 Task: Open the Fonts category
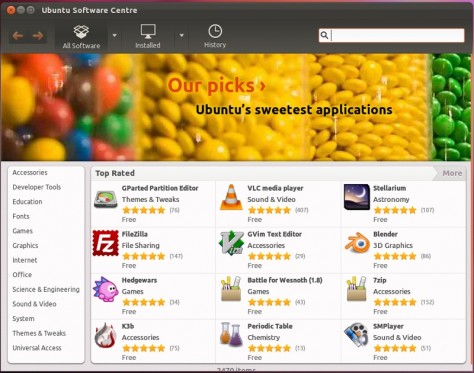point(21,216)
